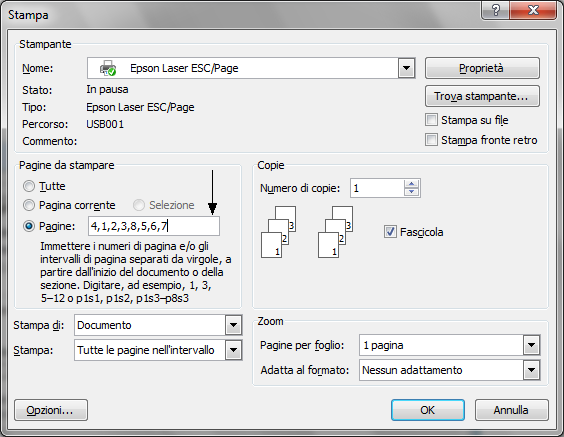Screen dimensions: 564x437
Task: Open the Pagine per foglio dropdown
Action: 531,345
